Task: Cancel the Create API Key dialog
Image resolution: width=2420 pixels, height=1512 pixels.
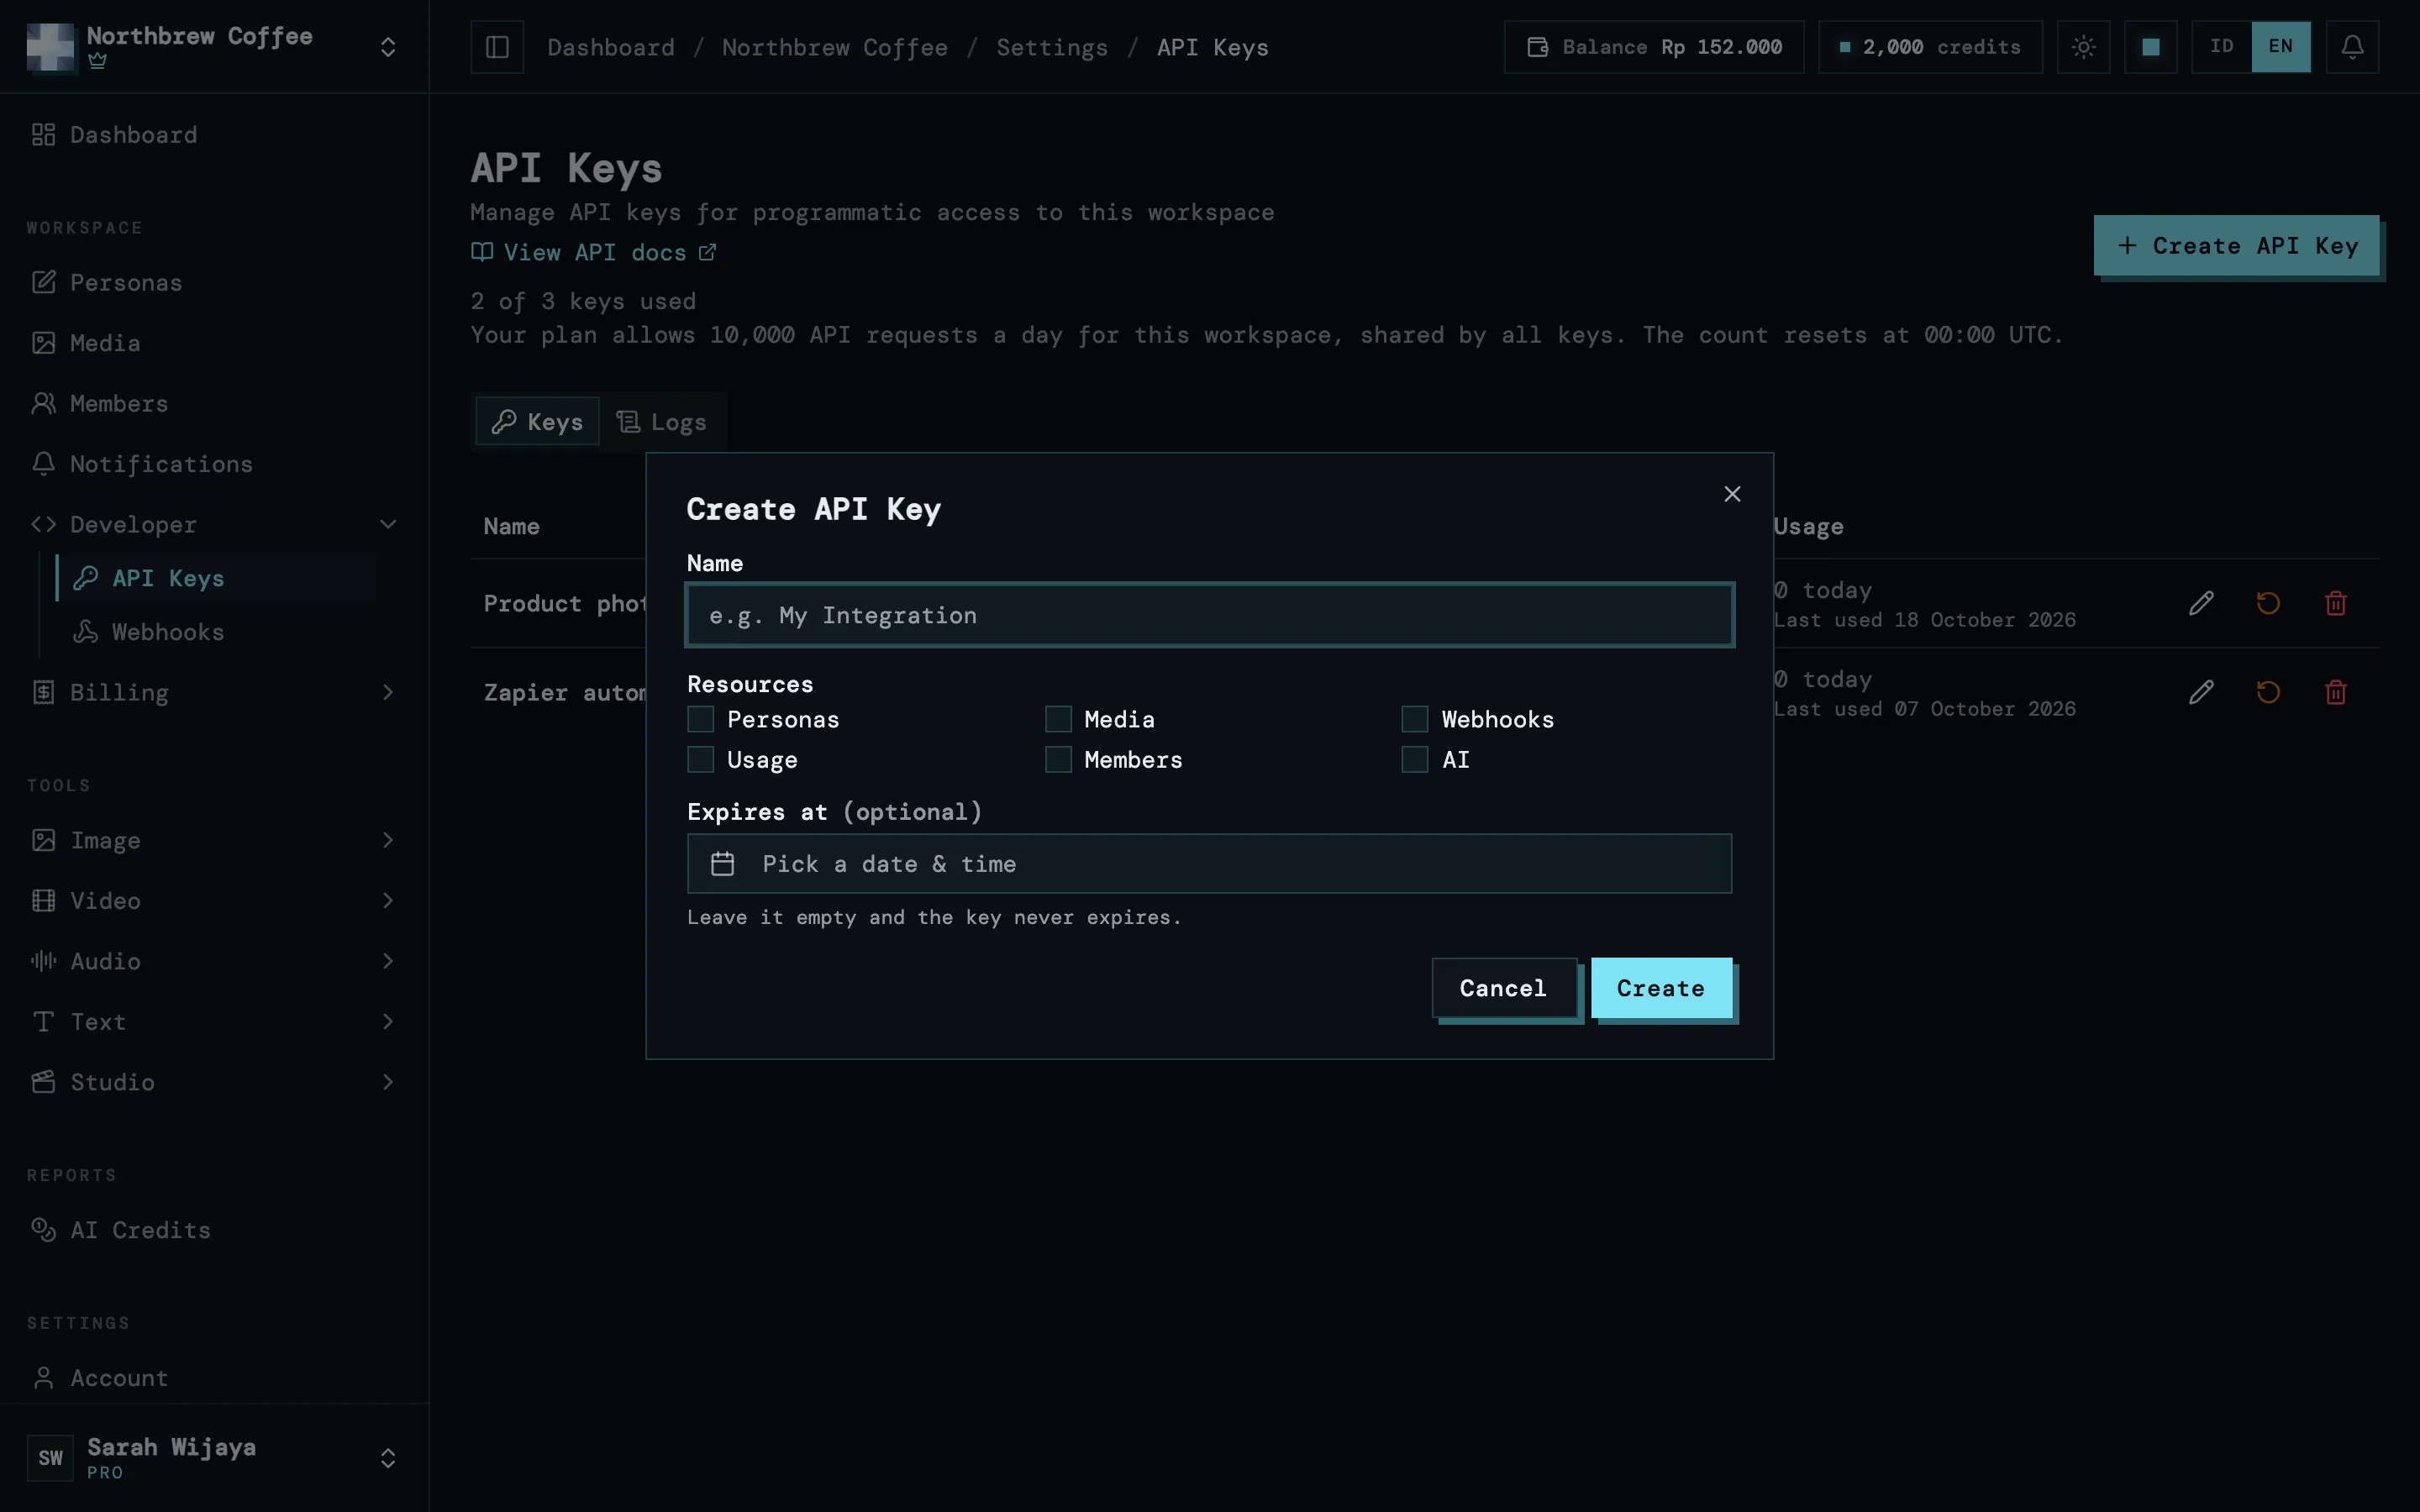Action: (x=1503, y=988)
